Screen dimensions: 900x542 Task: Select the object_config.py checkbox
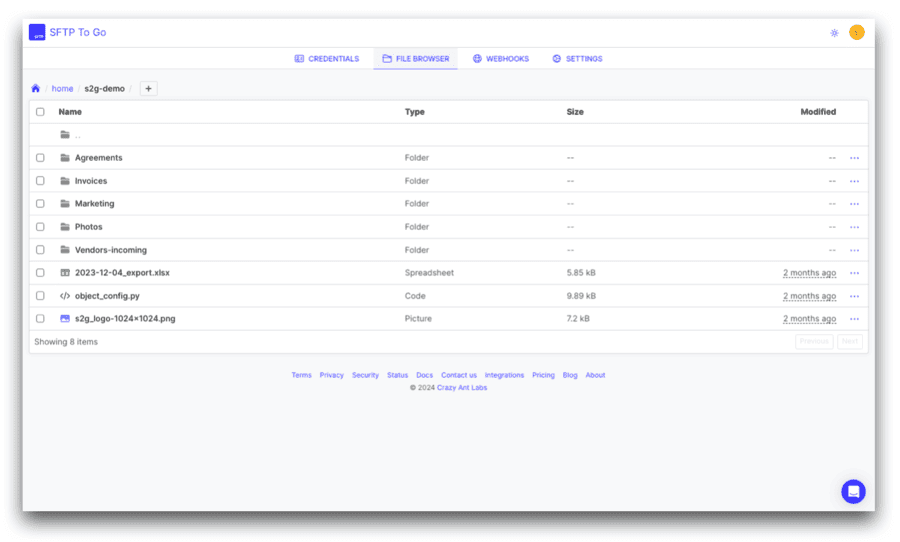click(40, 296)
